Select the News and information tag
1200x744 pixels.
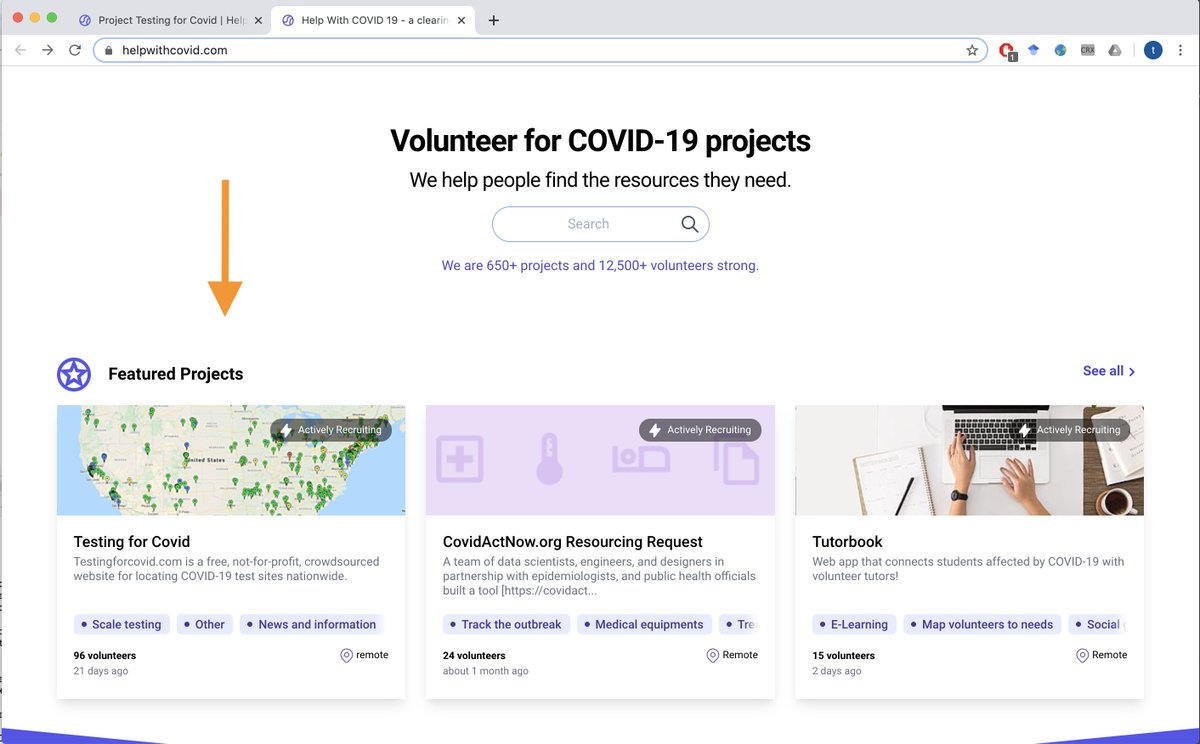point(312,624)
